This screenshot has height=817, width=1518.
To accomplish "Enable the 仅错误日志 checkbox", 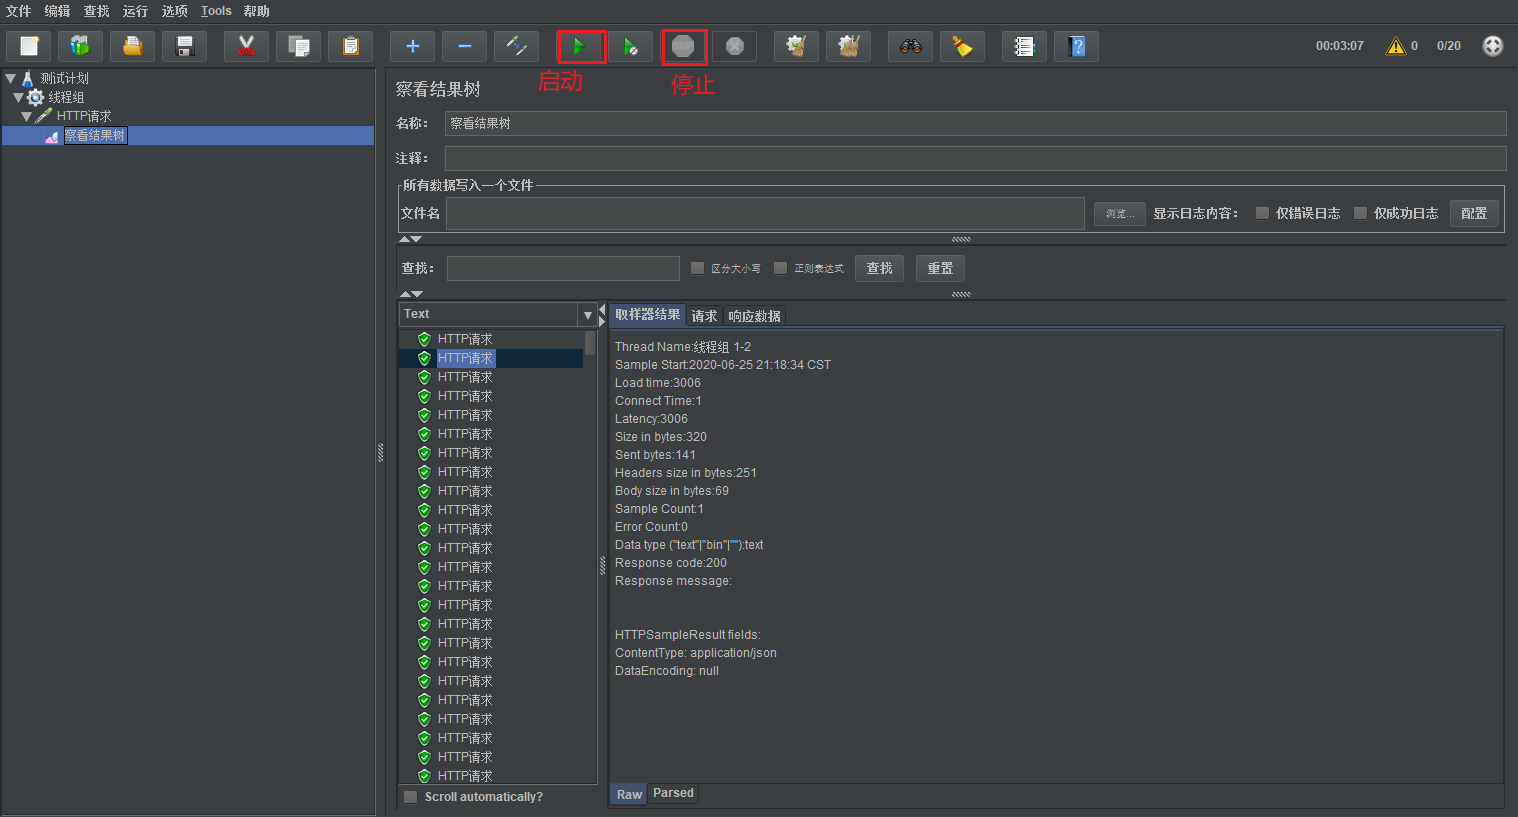I will (x=1263, y=212).
